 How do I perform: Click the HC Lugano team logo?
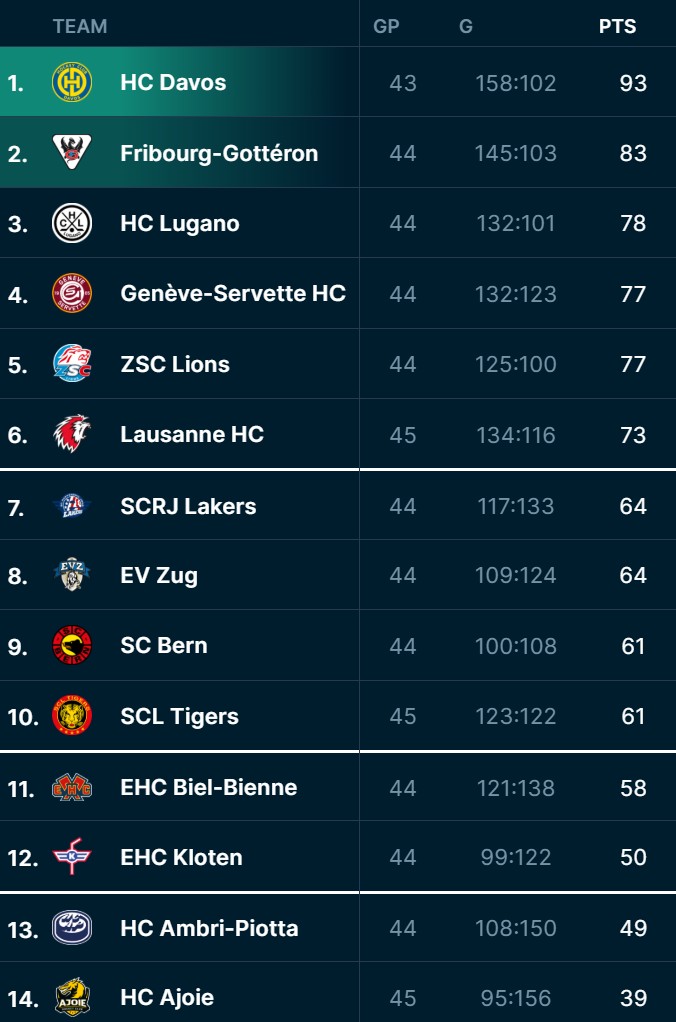tap(72, 223)
